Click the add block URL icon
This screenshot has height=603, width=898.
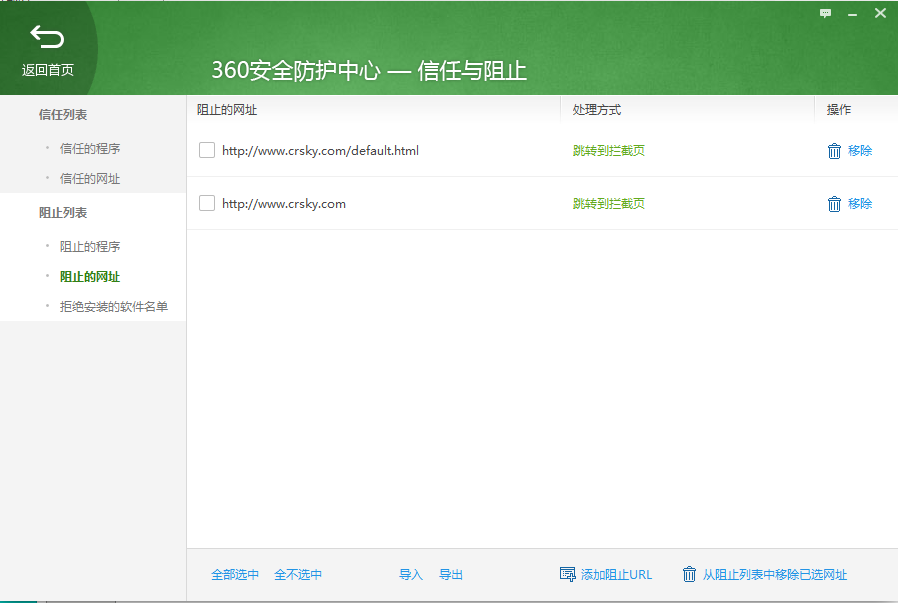point(568,574)
